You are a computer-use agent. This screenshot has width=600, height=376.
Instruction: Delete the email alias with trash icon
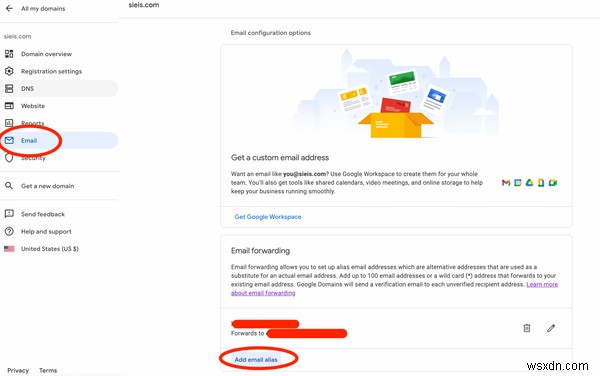click(527, 328)
